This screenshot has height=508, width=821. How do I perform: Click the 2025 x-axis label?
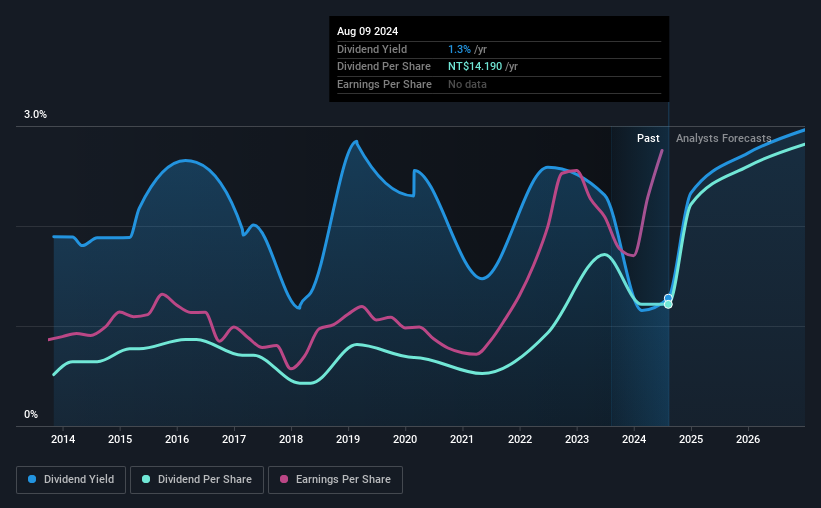click(691, 439)
